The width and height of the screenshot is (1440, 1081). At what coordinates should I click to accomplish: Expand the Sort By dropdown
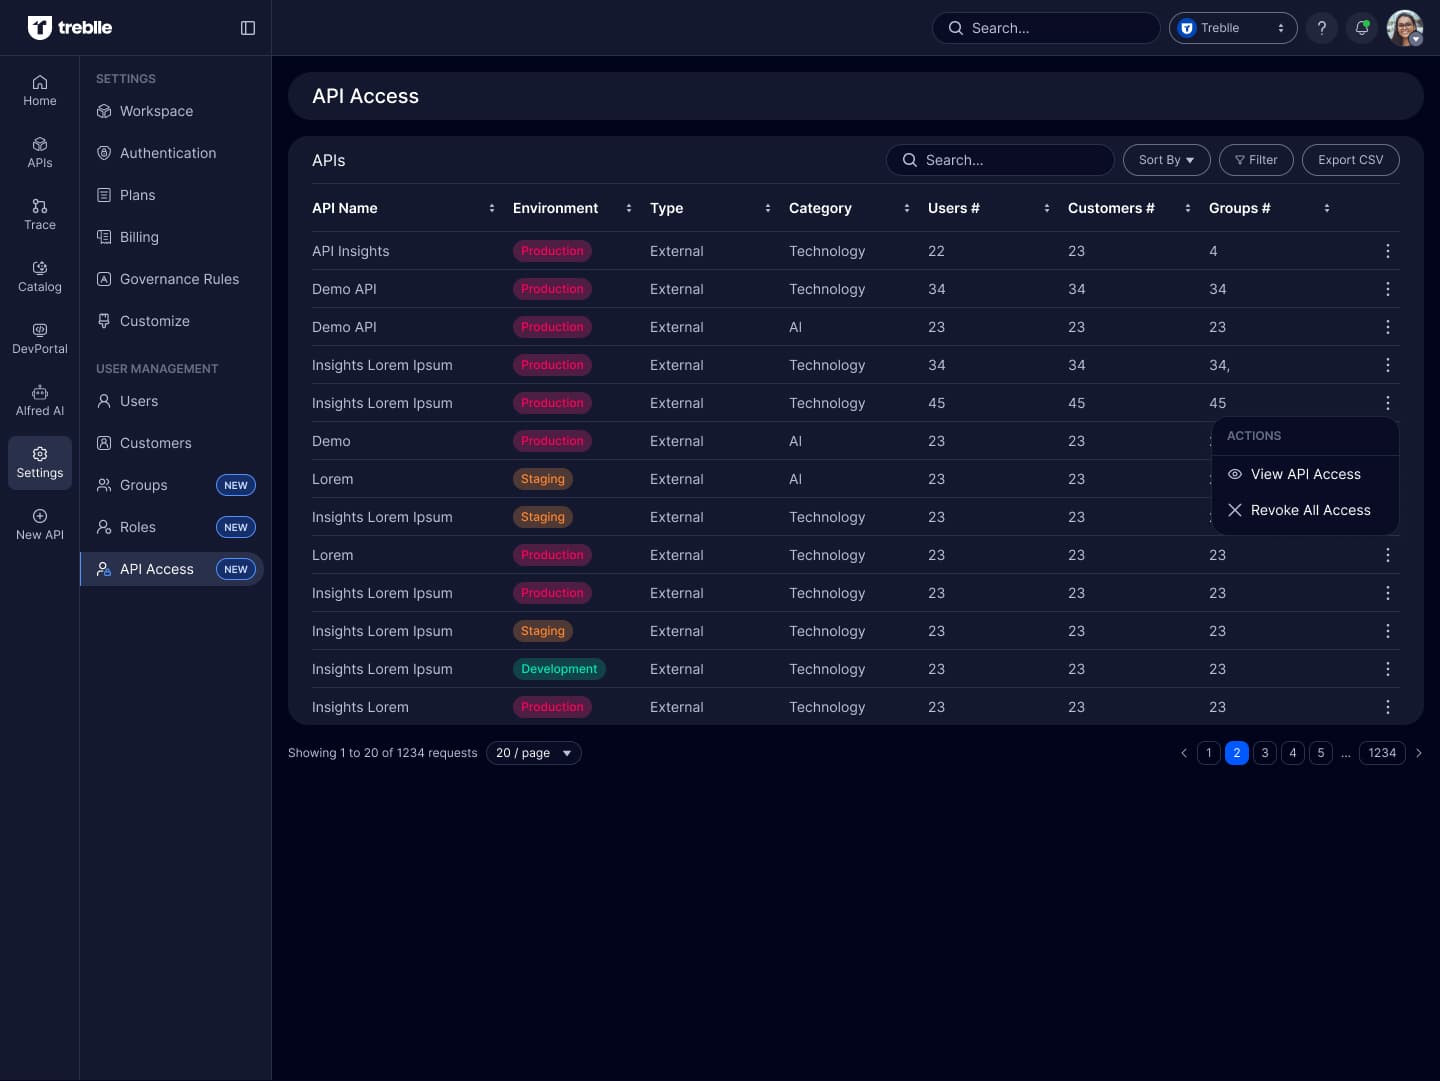click(x=1166, y=160)
